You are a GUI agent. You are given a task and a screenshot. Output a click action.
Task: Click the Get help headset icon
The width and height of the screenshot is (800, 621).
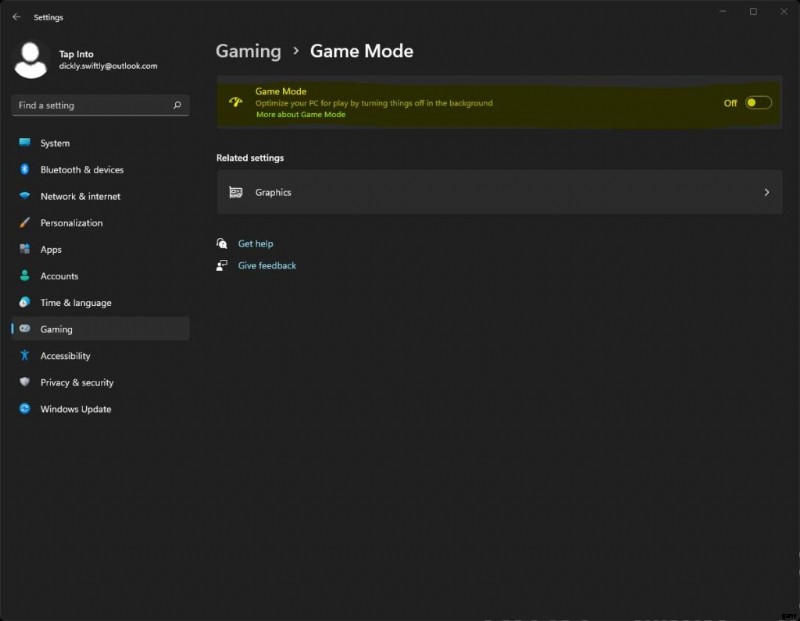pyautogui.click(x=221, y=243)
